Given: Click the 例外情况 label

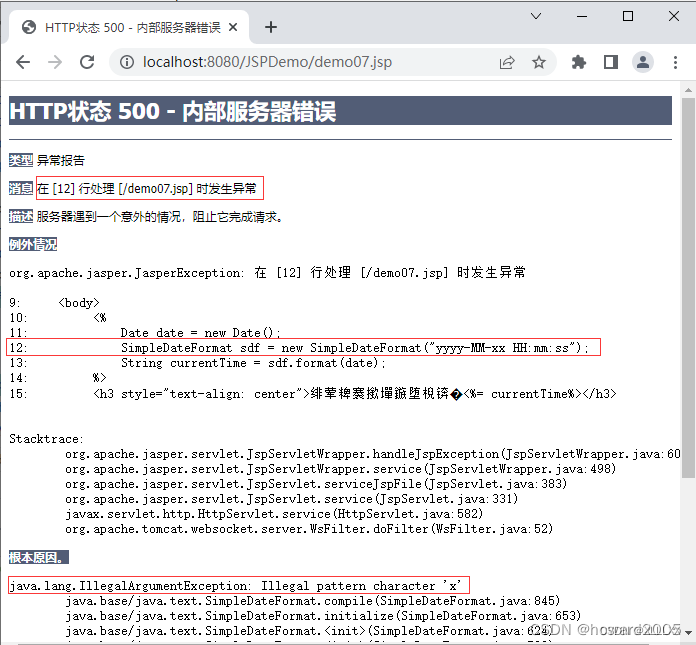Looking at the screenshot, I should [33, 245].
